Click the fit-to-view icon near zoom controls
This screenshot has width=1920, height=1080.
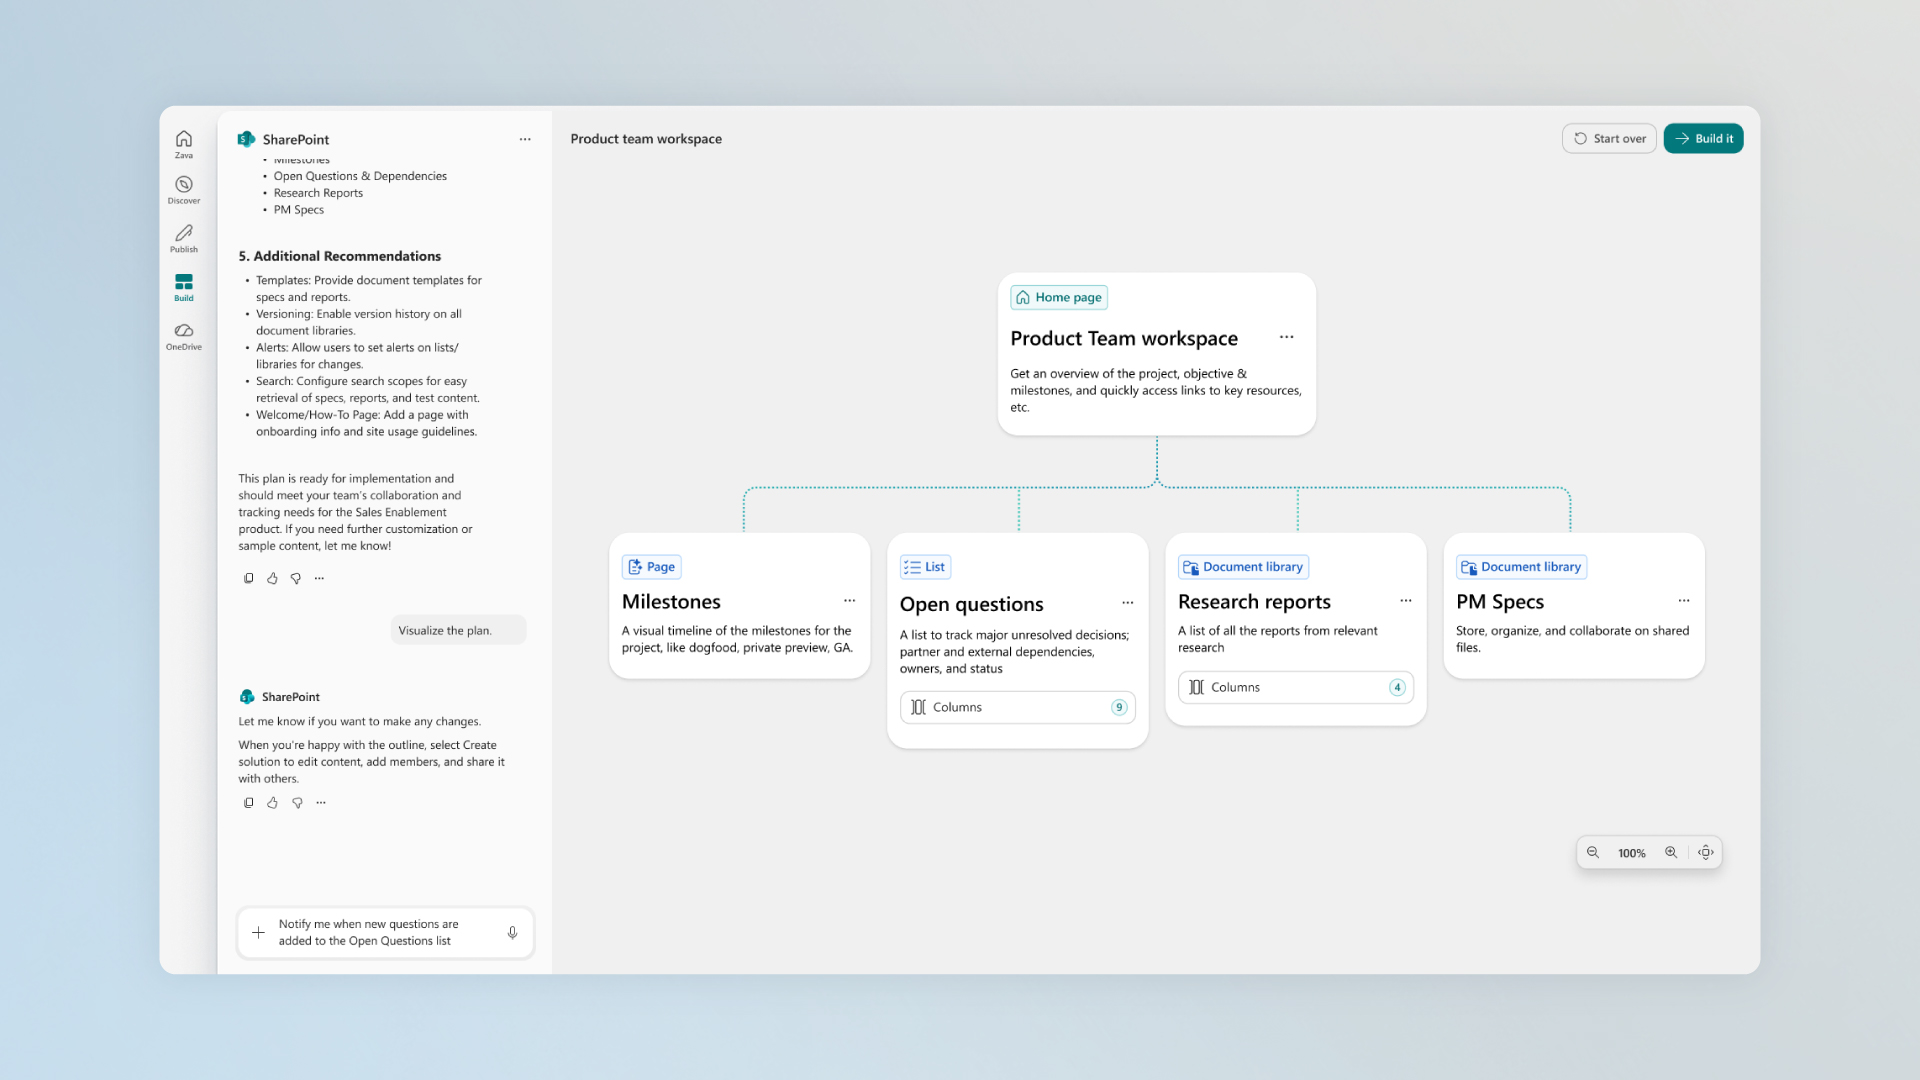click(1706, 852)
